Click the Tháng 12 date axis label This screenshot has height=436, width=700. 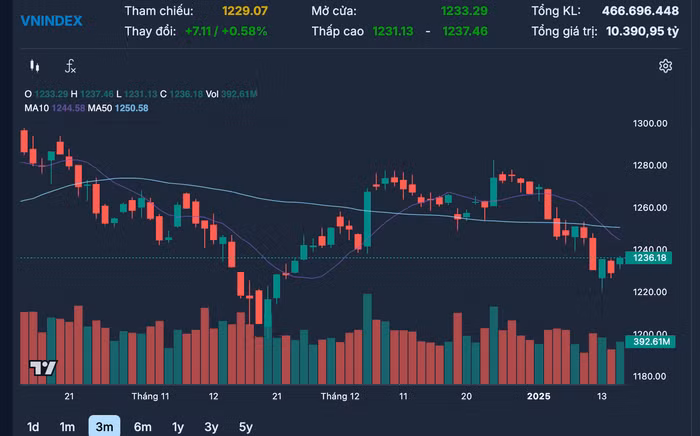pyautogui.click(x=340, y=396)
